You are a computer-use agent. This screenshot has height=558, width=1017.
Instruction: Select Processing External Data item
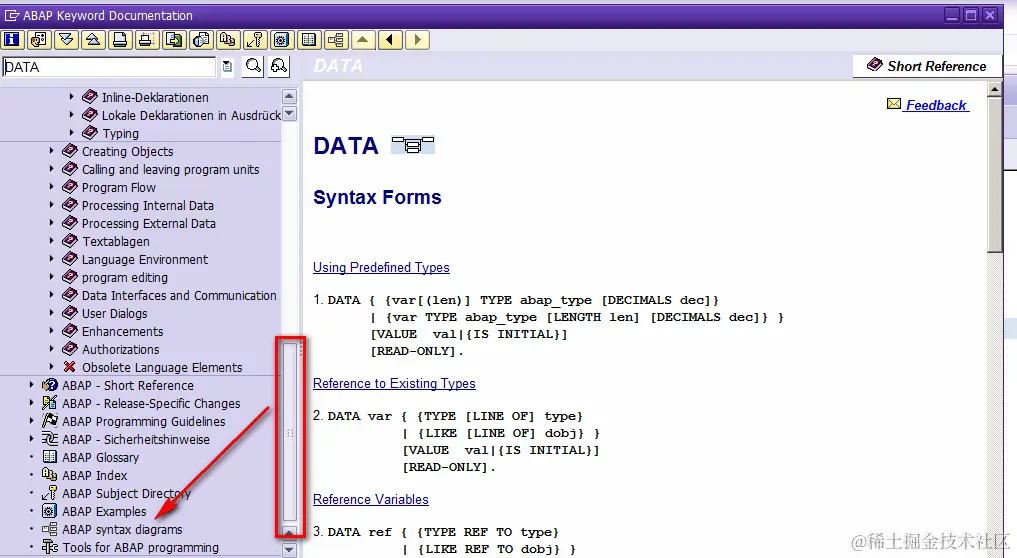[149, 223]
